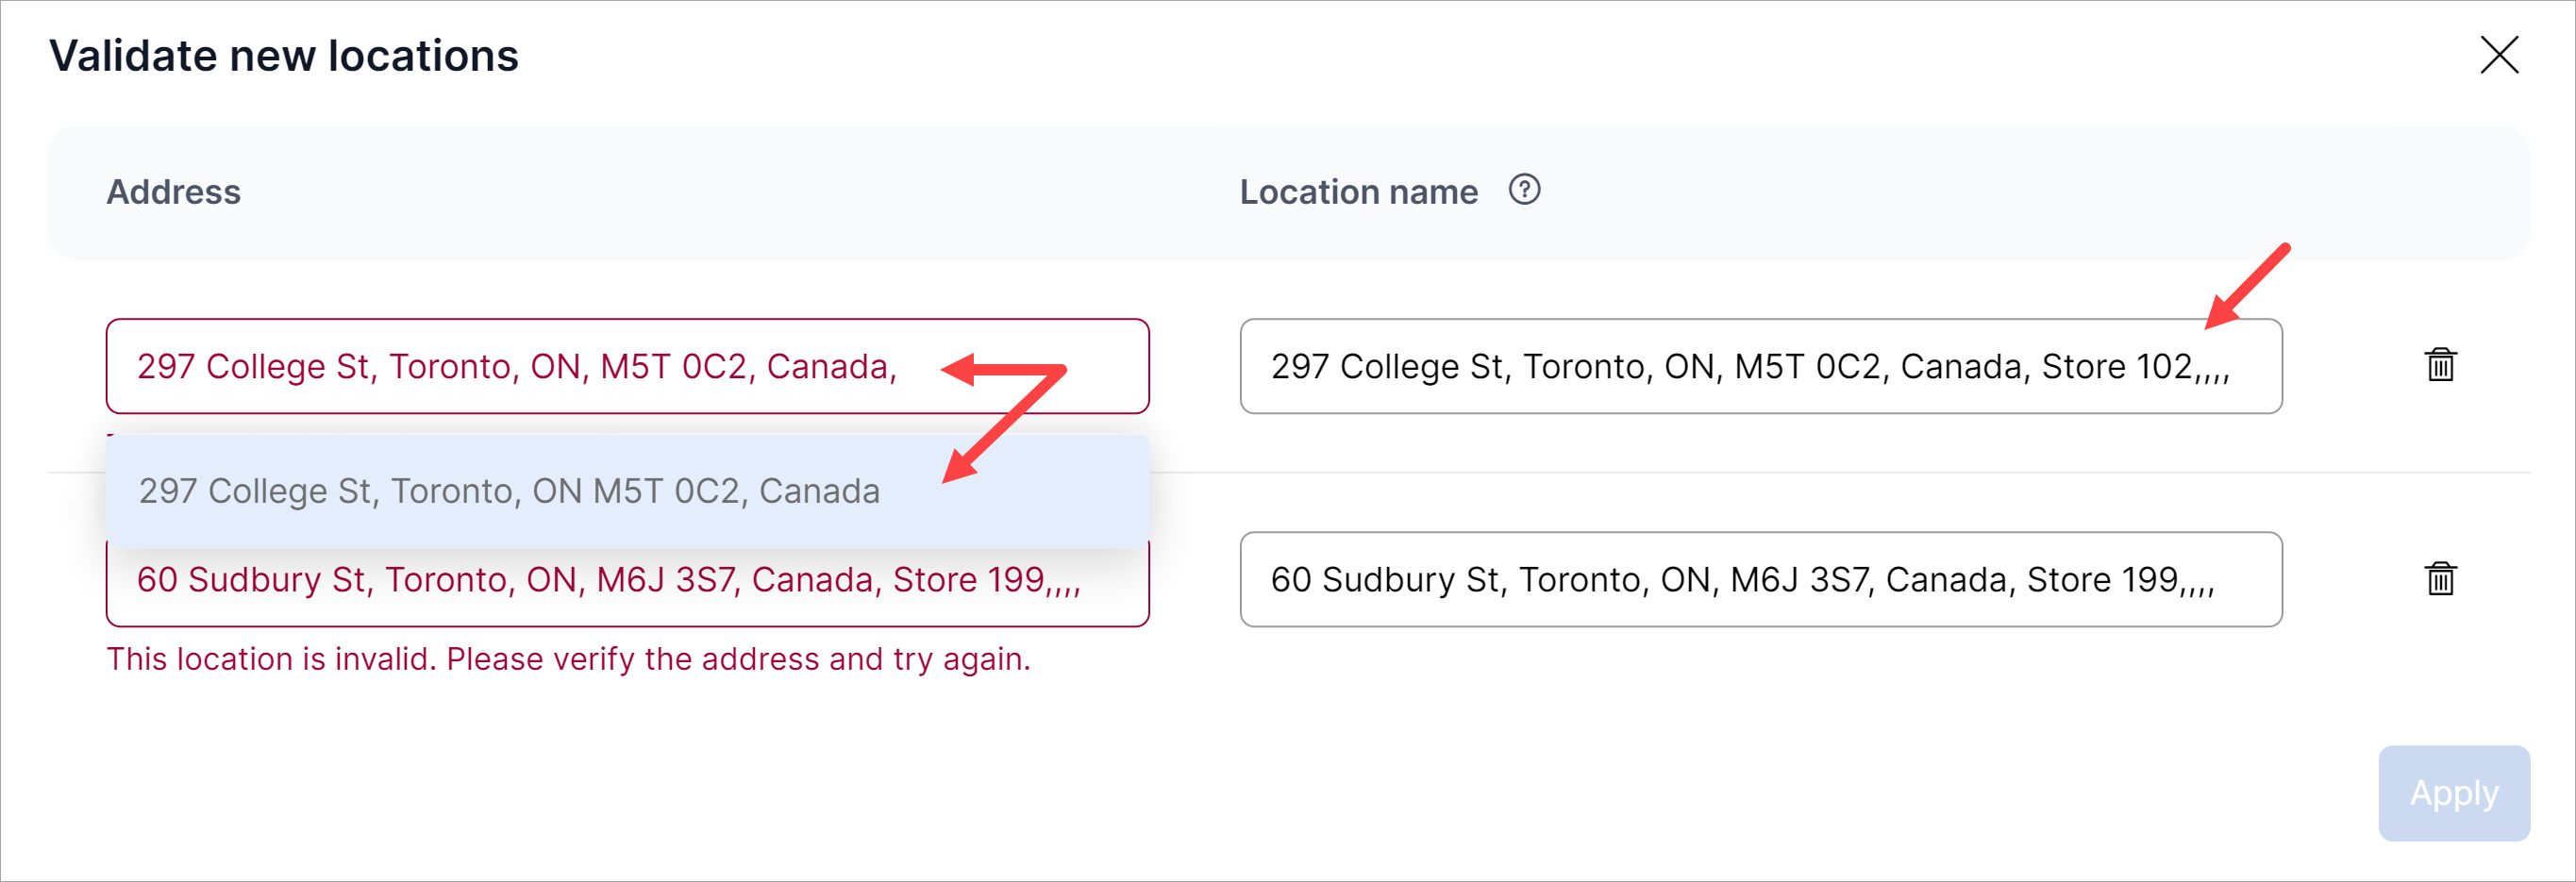2576x882 pixels.
Task: Delete the 297 College St location row
Action: pyautogui.click(x=2440, y=365)
